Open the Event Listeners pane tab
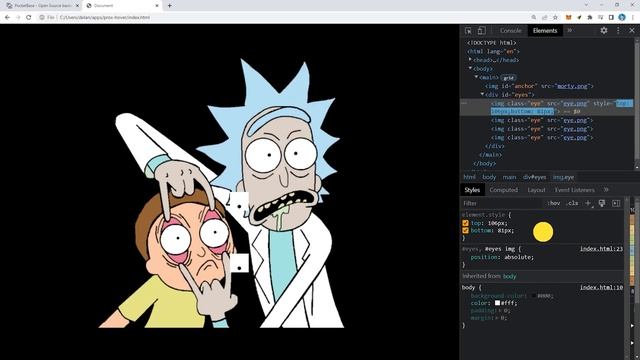 574,190
